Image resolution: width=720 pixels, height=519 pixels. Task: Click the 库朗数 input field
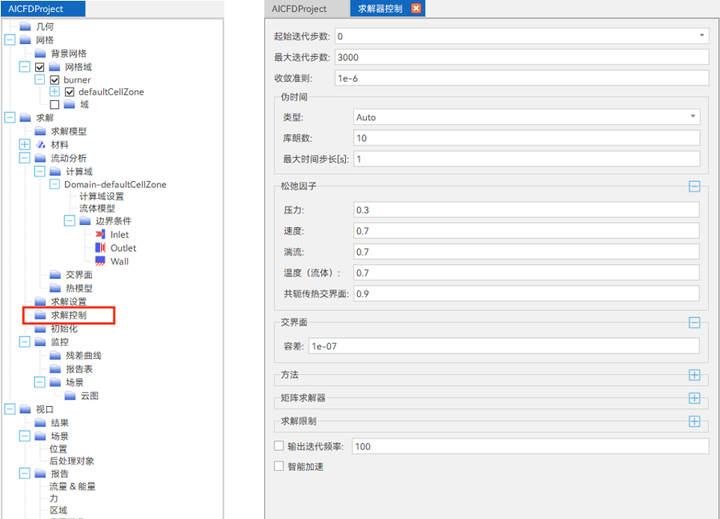click(527, 138)
